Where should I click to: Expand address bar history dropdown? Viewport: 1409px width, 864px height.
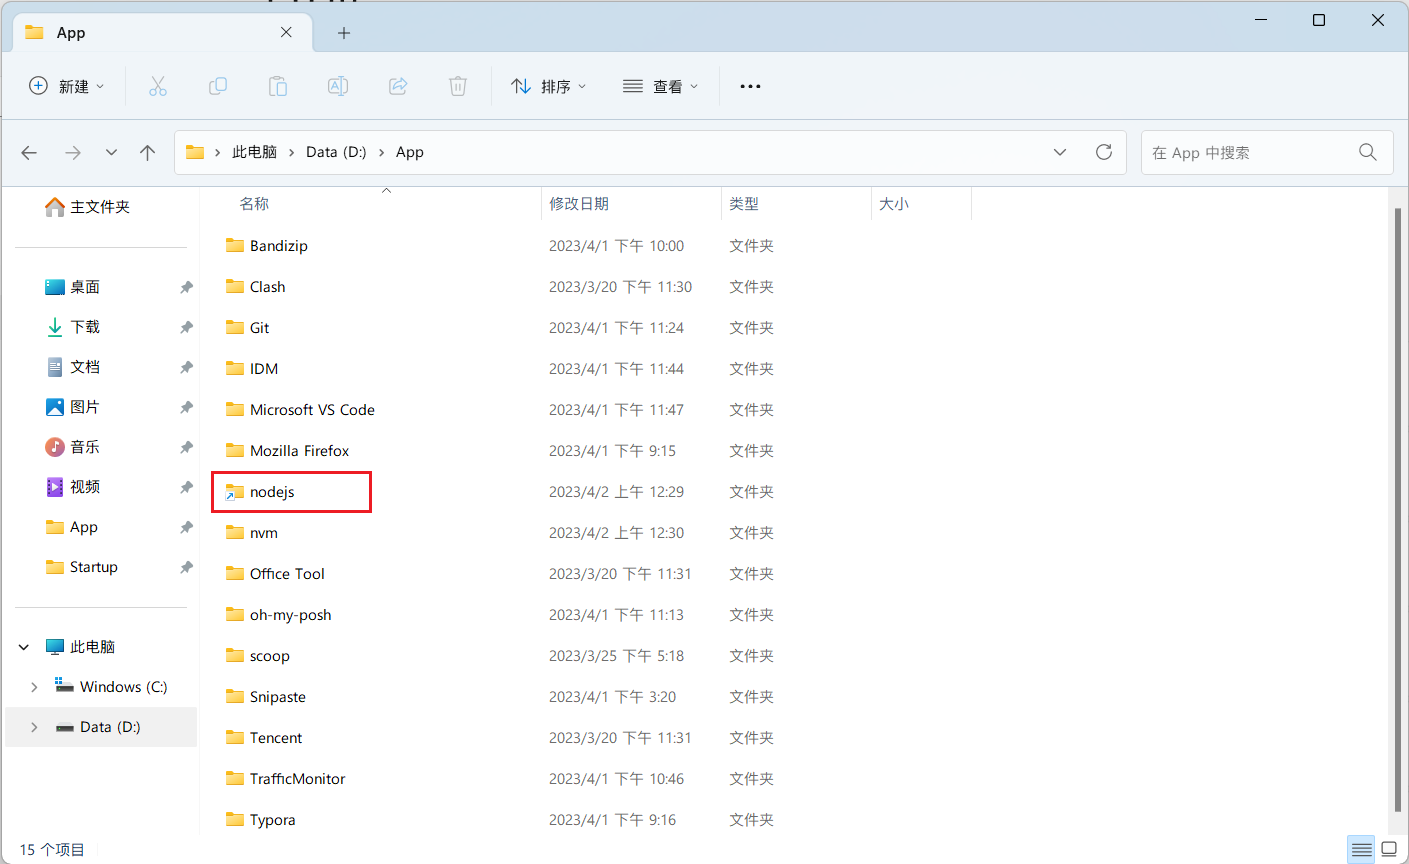coord(1060,152)
